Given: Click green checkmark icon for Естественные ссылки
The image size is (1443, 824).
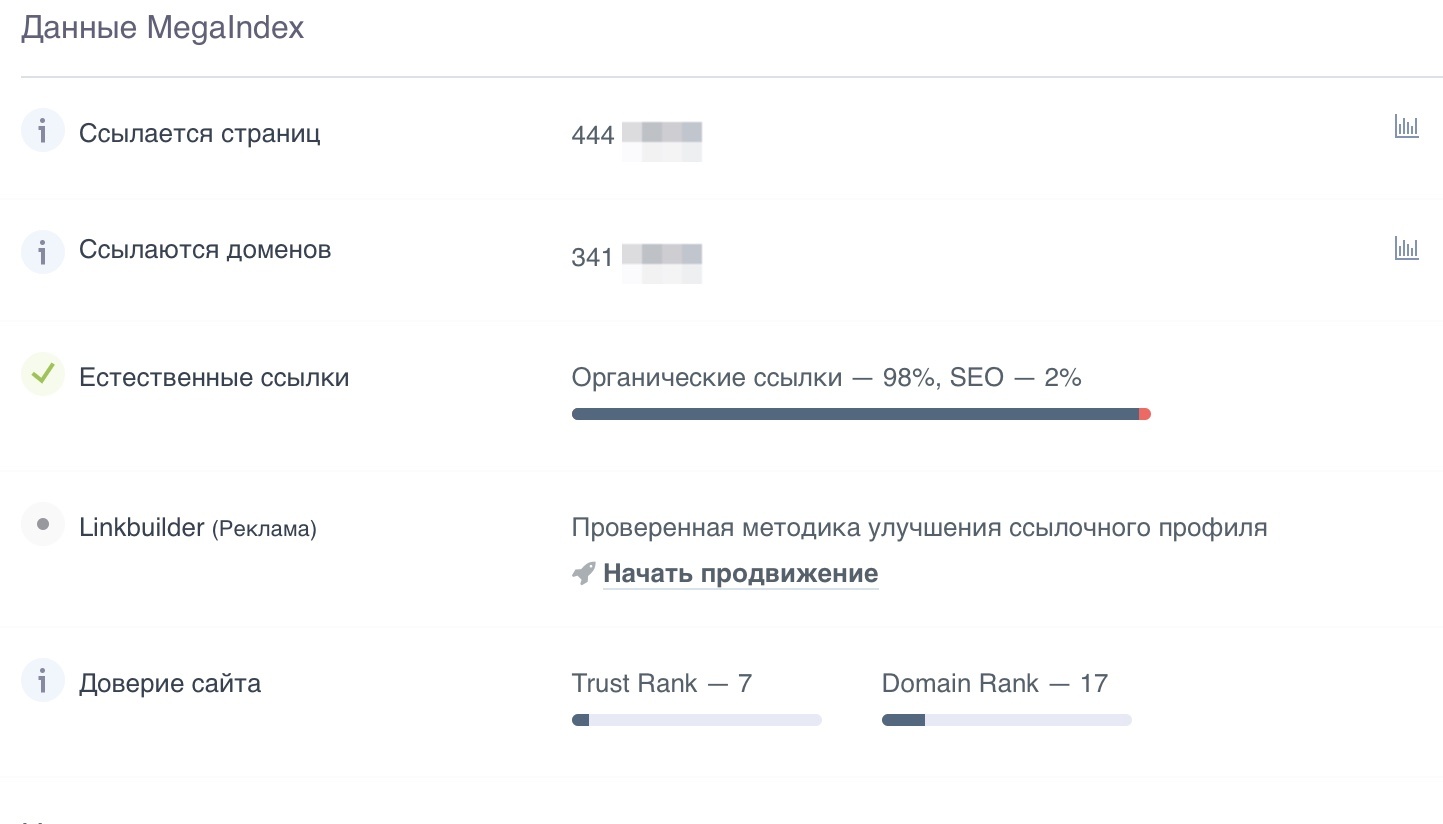Looking at the screenshot, I should pyautogui.click(x=42, y=375).
